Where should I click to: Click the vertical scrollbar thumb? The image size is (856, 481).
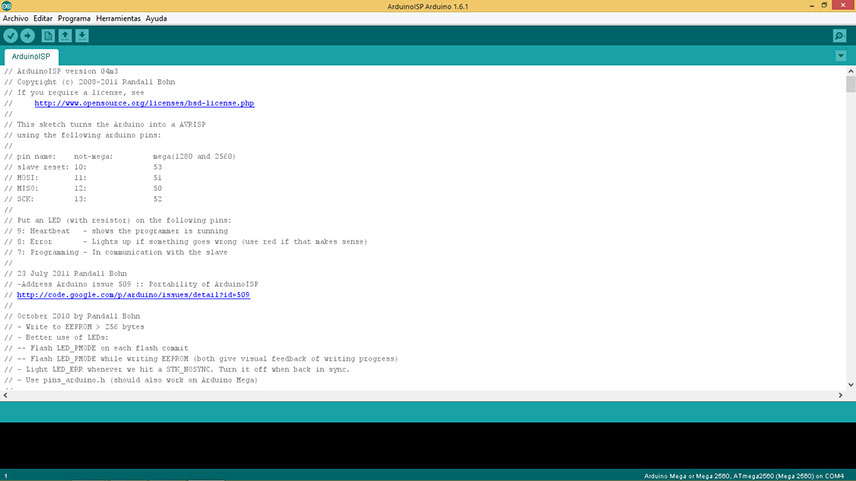click(851, 84)
